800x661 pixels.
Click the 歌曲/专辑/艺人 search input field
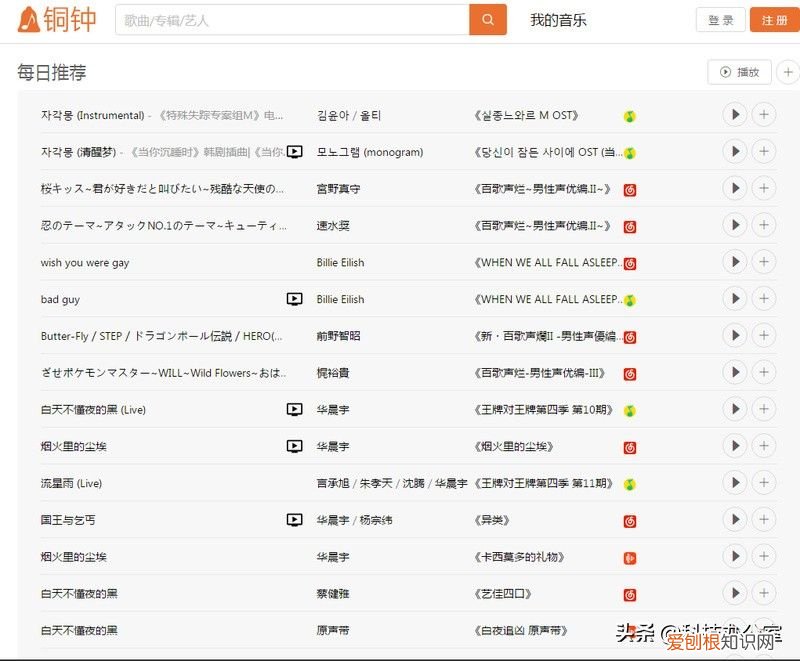[290, 20]
